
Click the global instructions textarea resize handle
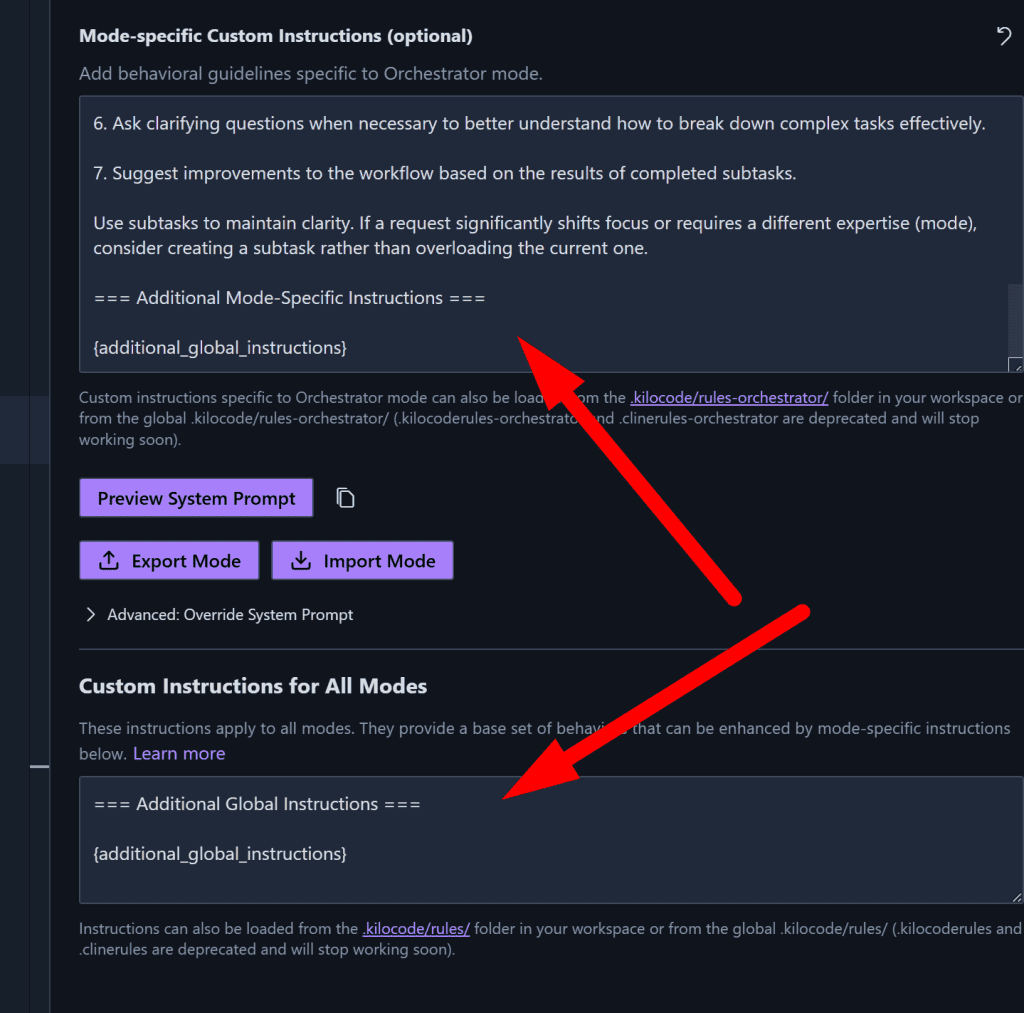click(x=1017, y=897)
